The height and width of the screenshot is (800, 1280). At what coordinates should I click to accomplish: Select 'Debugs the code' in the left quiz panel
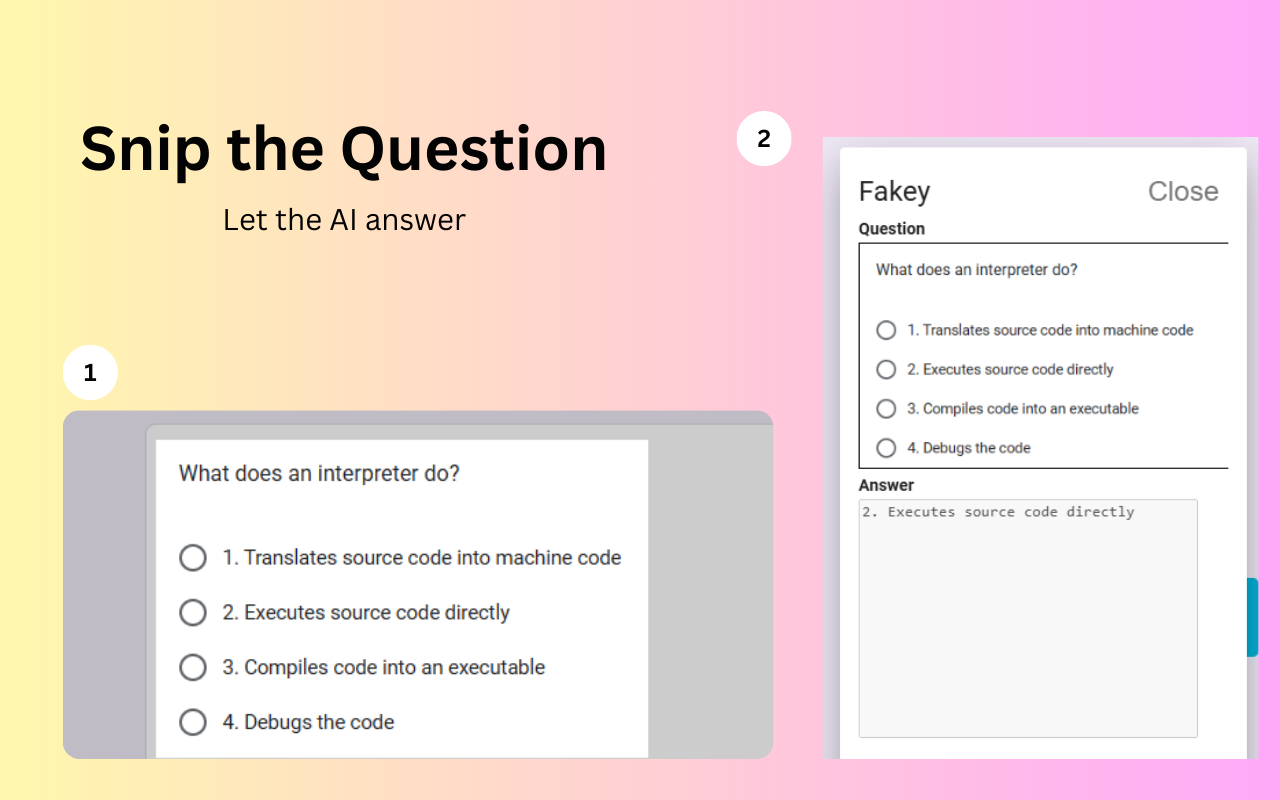[x=193, y=722]
